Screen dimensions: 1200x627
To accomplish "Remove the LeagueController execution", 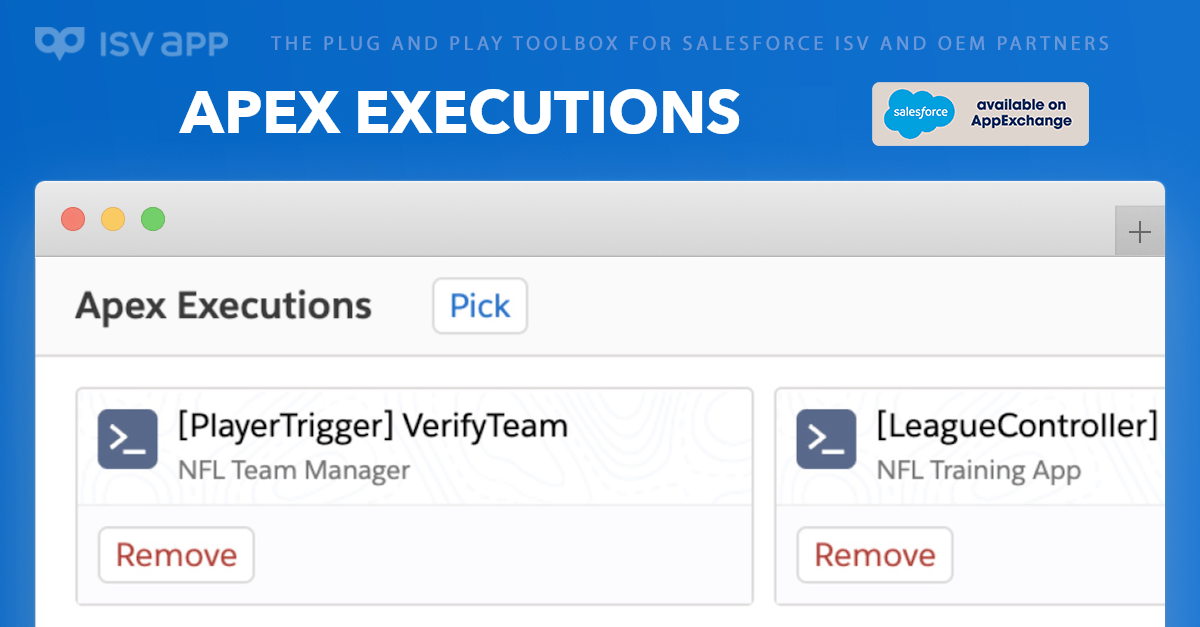I will point(874,554).
